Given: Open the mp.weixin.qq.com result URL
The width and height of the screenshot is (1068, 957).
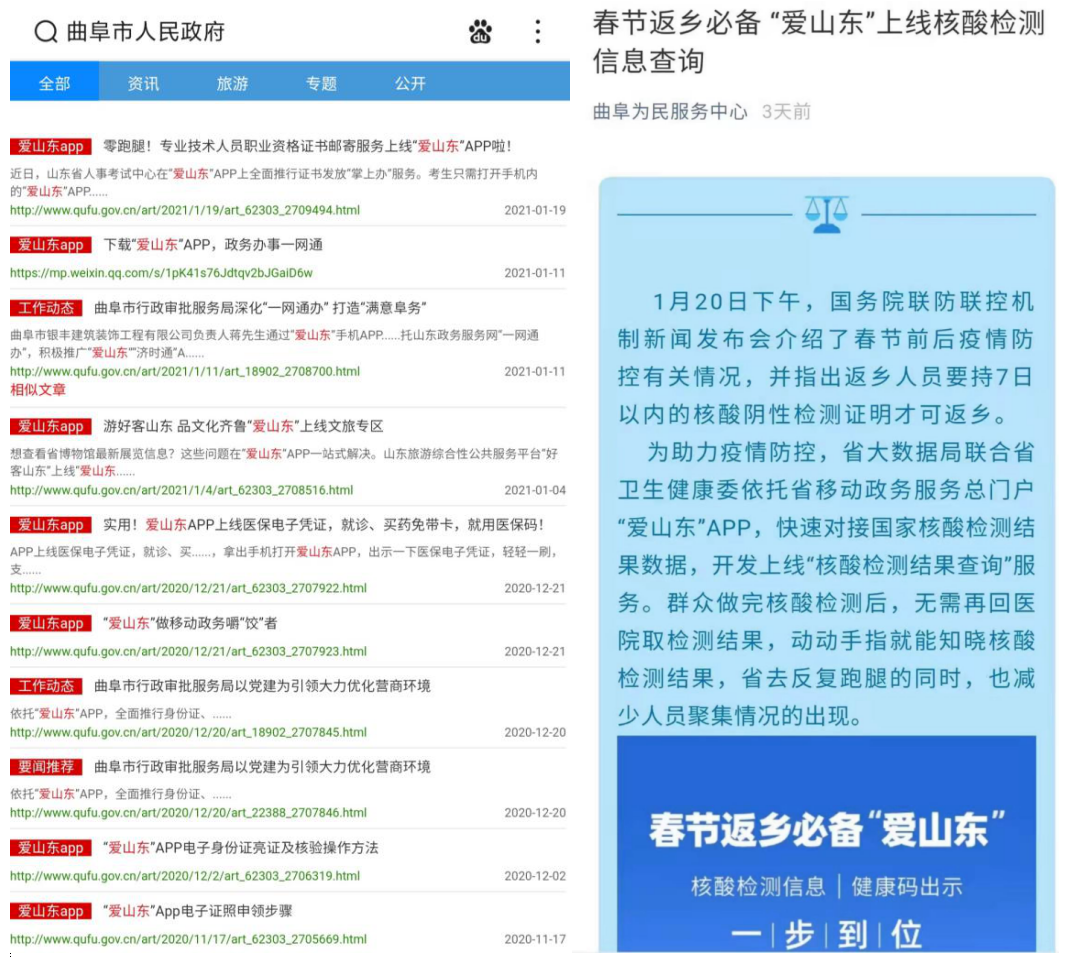Looking at the screenshot, I should [161, 273].
